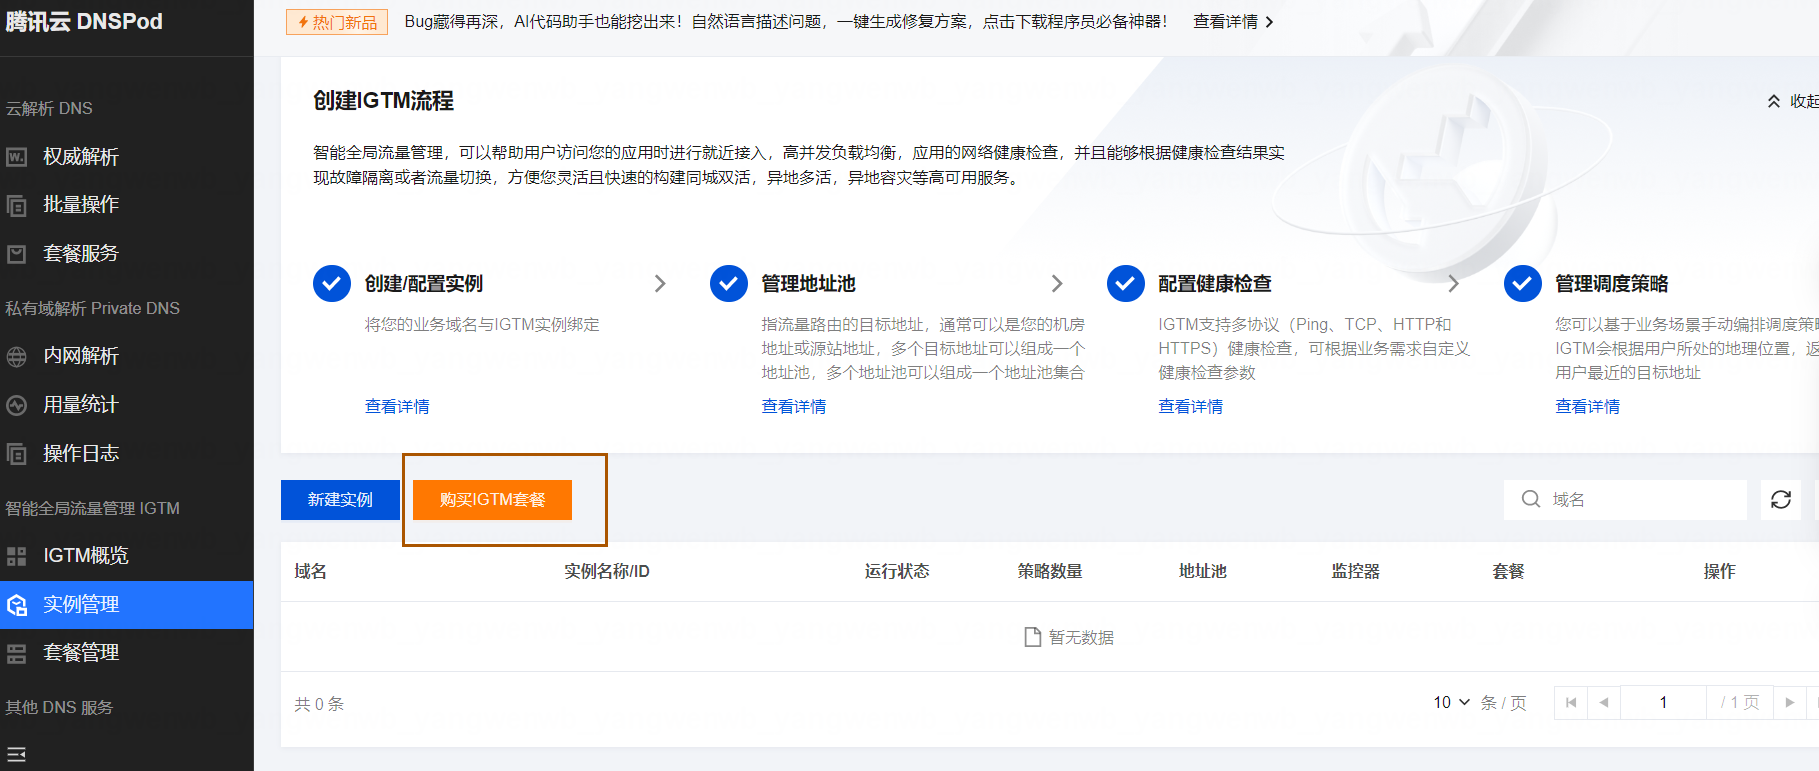Collapse the guide with 收起
The width and height of the screenshot is (1819, 771).
1793,101
